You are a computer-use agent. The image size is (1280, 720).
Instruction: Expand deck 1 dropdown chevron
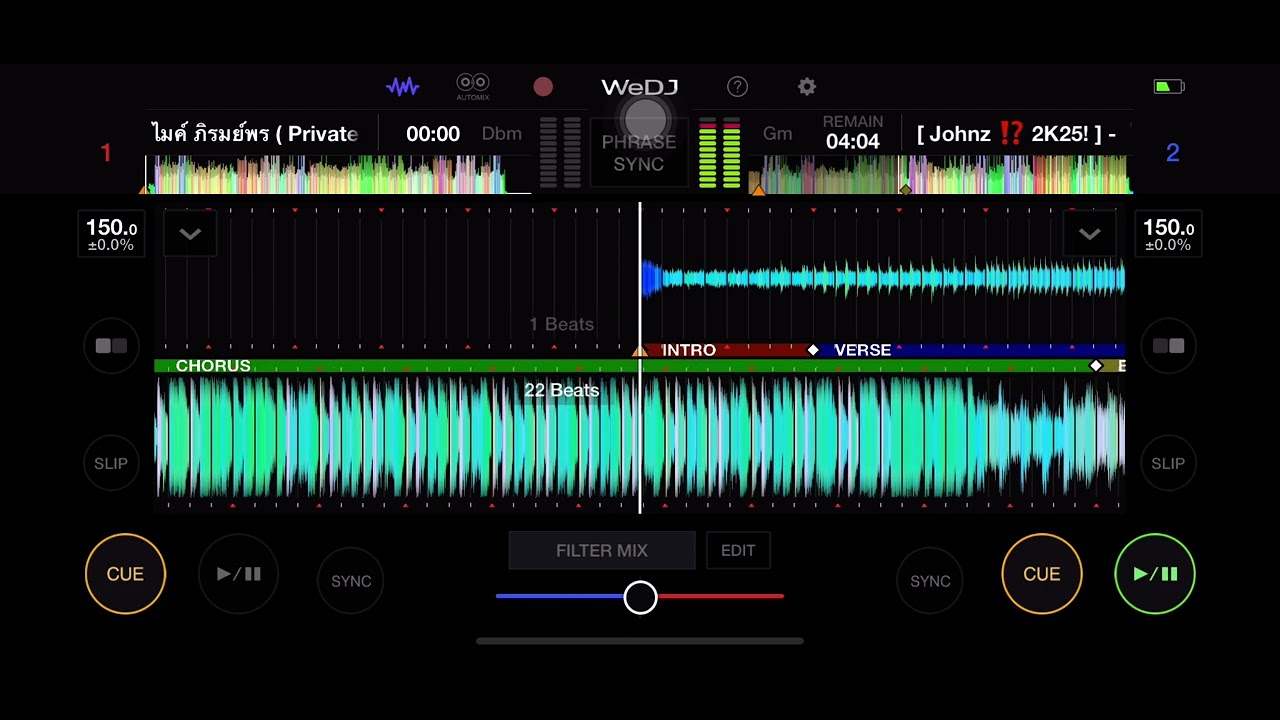point(190,234)
